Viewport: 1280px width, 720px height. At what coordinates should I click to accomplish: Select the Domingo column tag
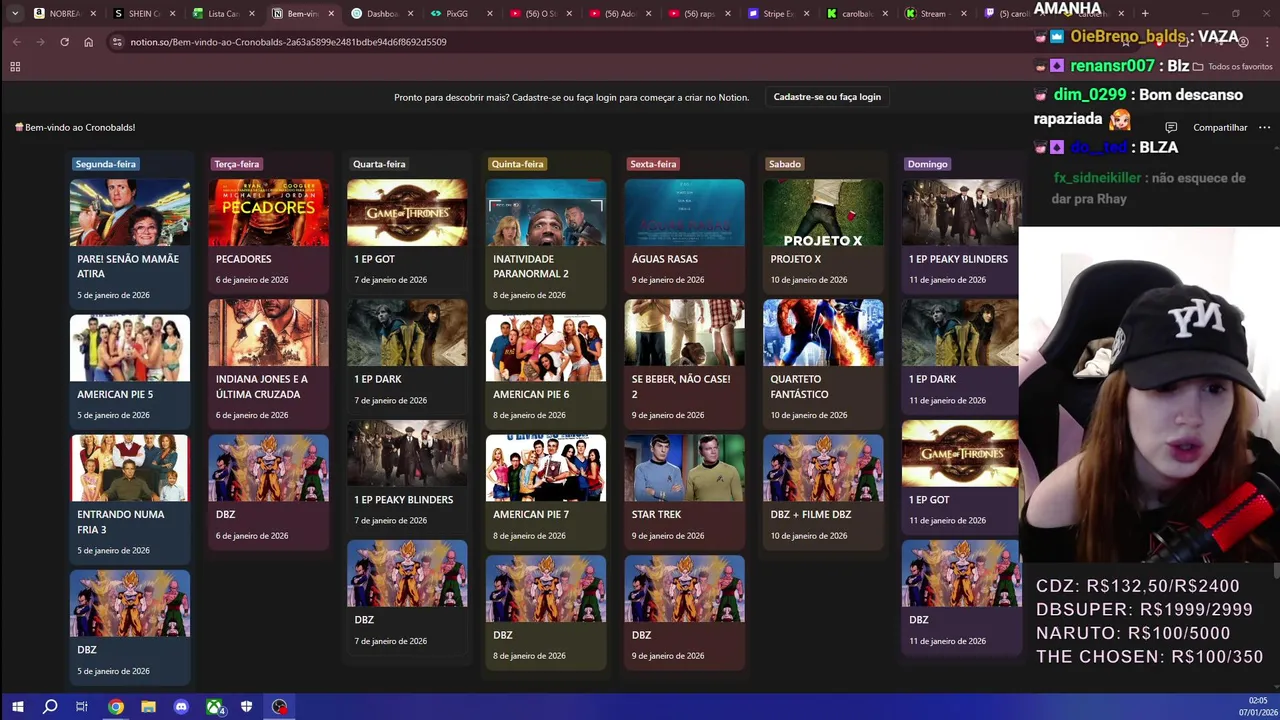point(927,164)
